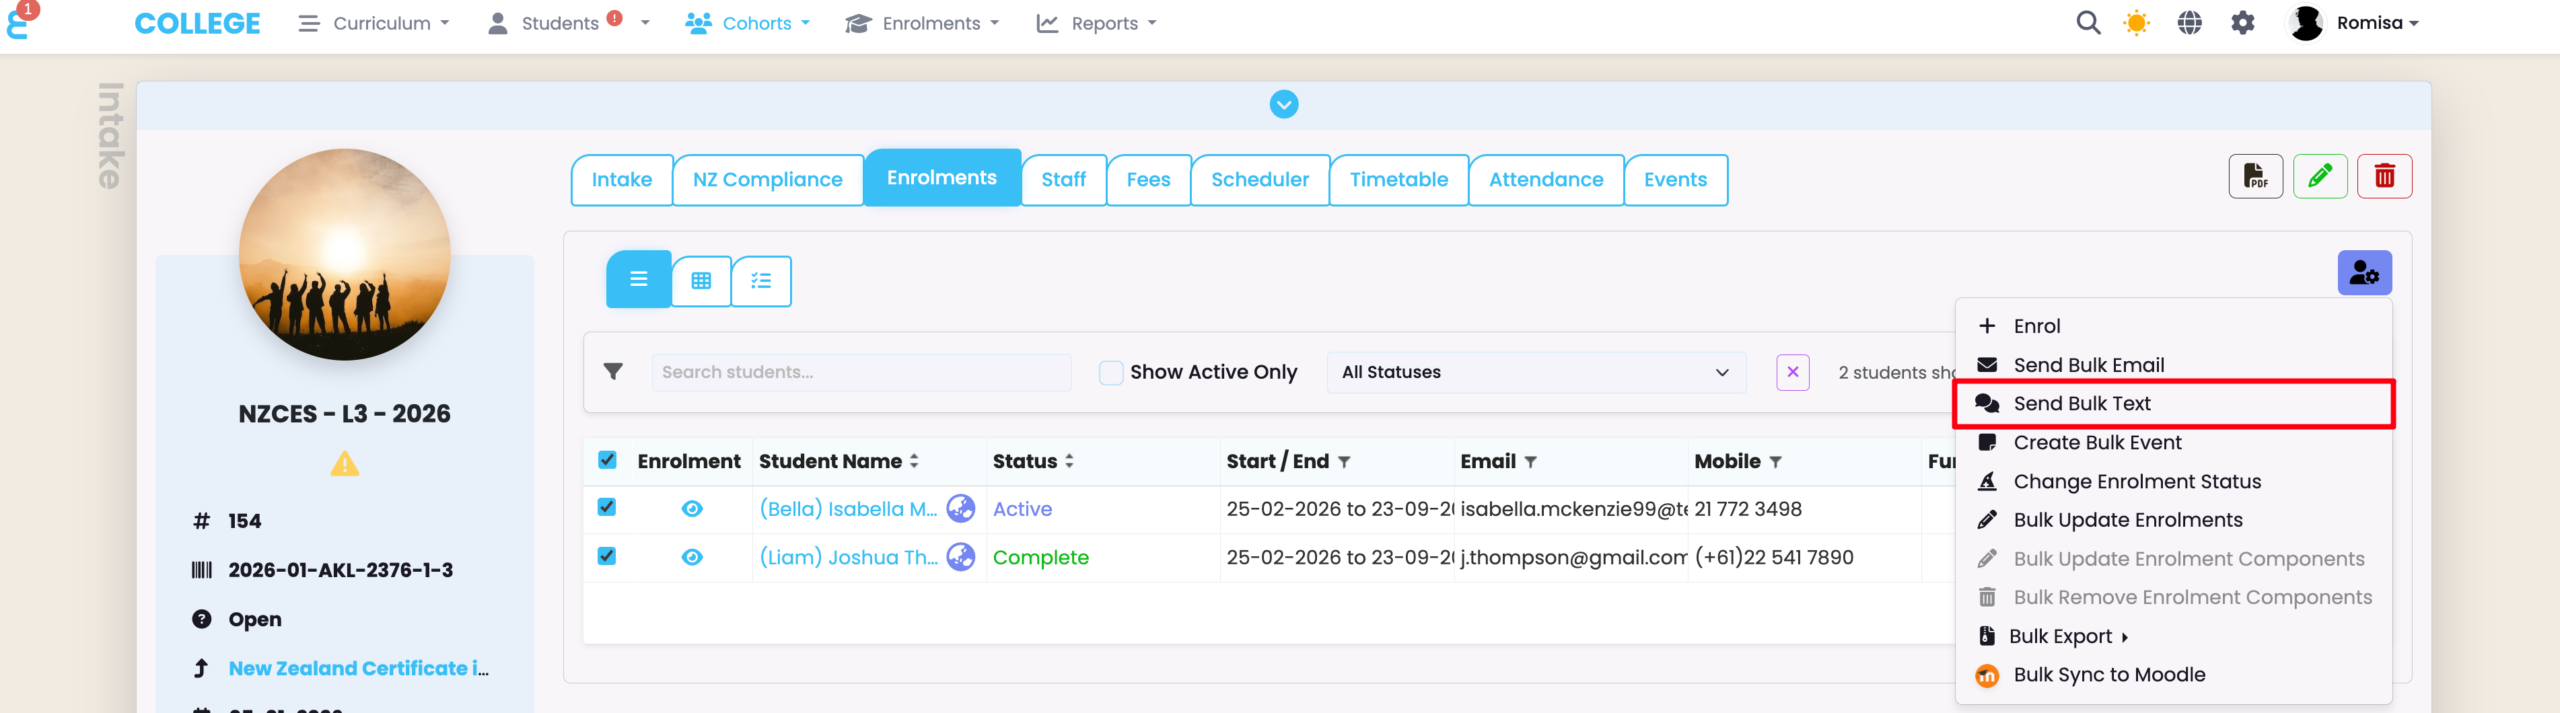Click the red trash delete button
Viewport: 2560px width, 713px height.
pyautogui.click(x=2384, y=177)
